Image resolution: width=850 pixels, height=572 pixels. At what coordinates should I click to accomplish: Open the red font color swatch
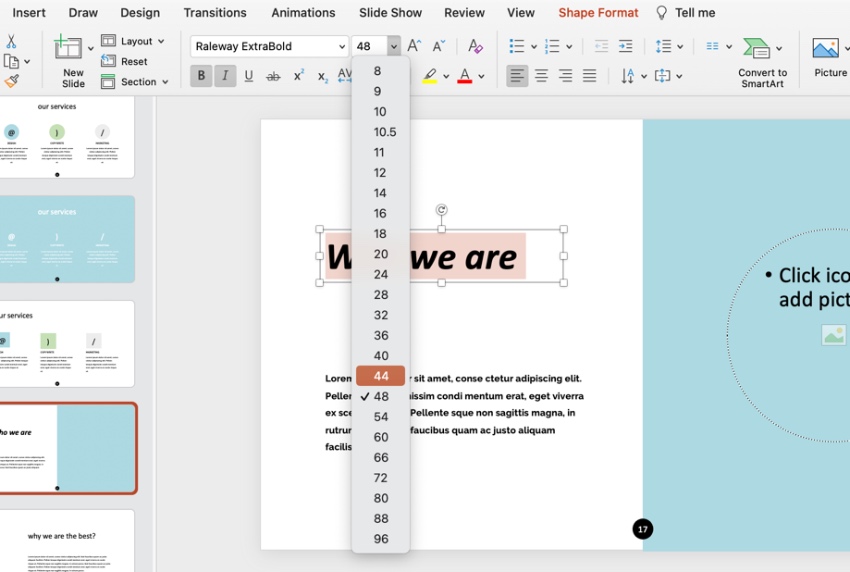tap(464, 76)
